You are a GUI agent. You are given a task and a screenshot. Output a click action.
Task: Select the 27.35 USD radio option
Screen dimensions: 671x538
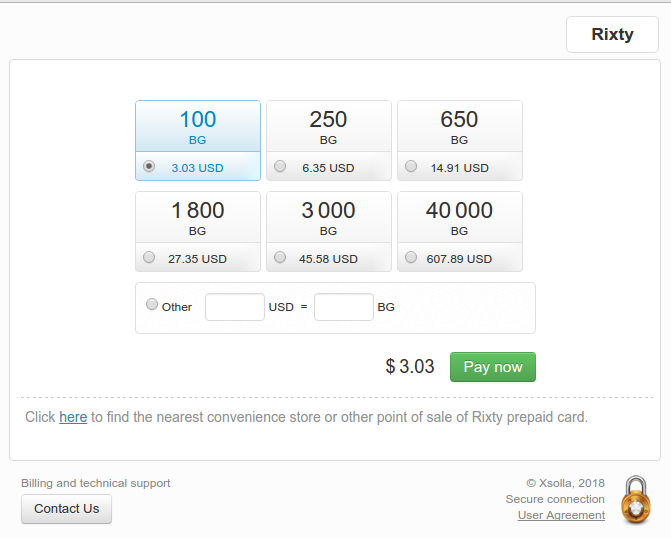149,257
